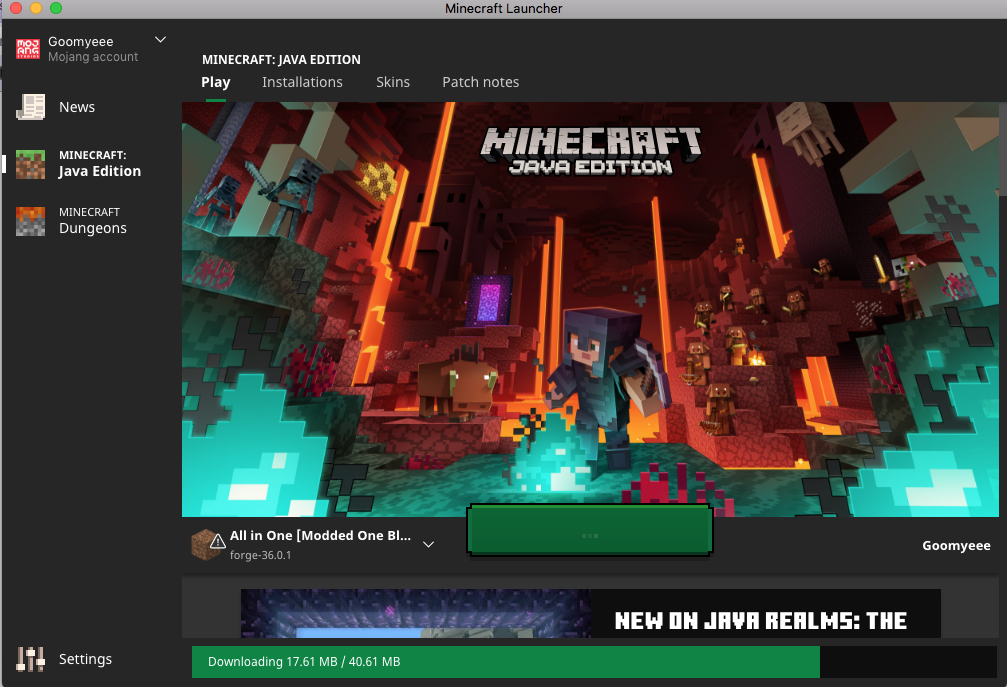The height and width of the screenshot is (687, 1007).
Task: Open the News section newspaper icon
Action: (x=31, y=107)
